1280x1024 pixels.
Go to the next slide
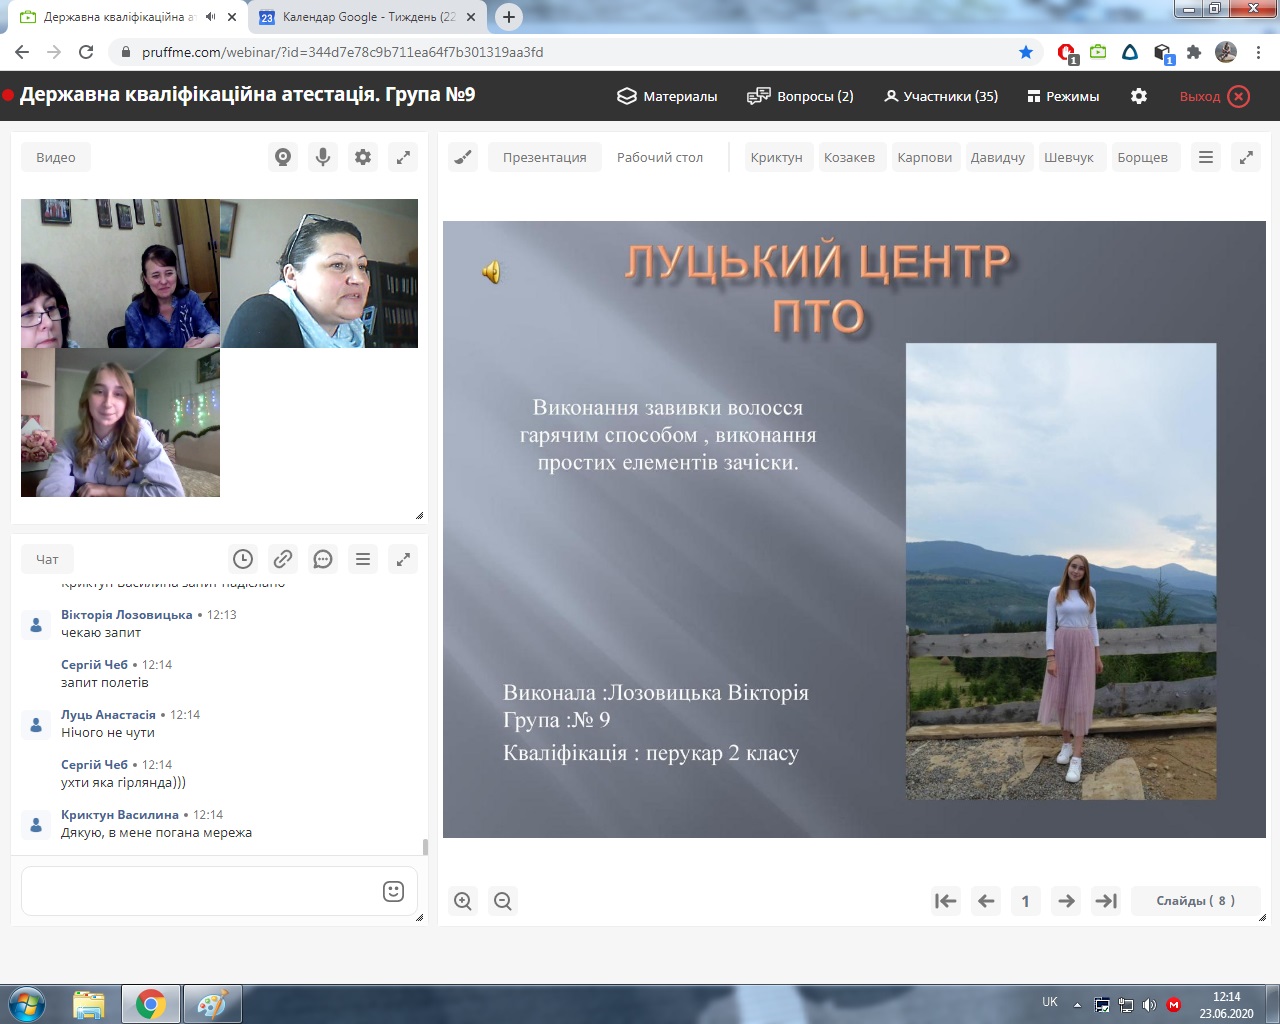(x=1066, y=901)
